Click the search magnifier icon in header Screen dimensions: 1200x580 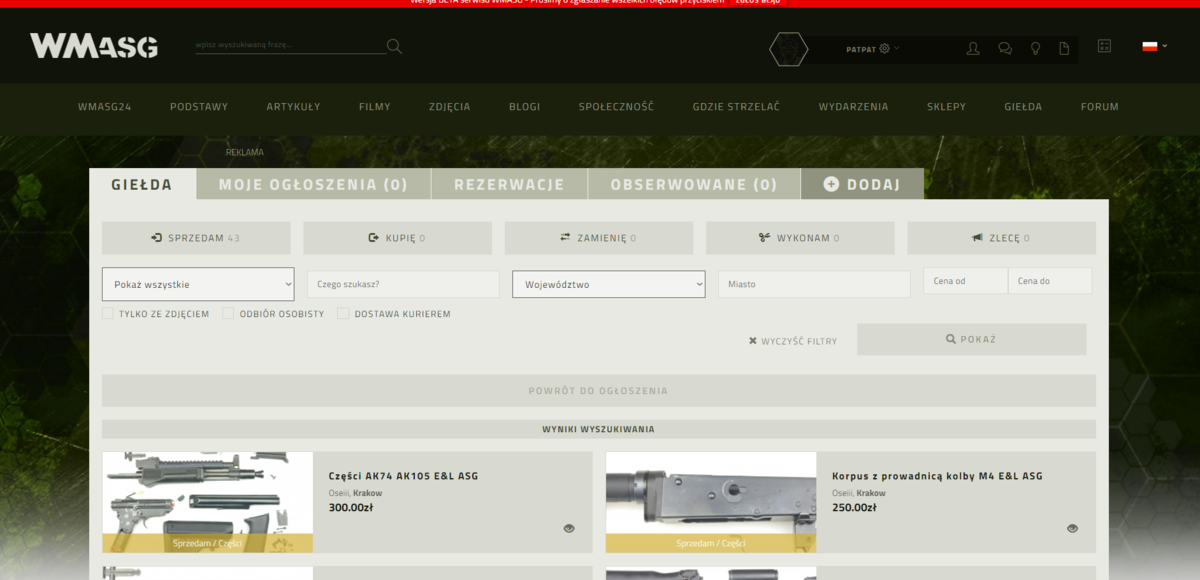[394, 46]
